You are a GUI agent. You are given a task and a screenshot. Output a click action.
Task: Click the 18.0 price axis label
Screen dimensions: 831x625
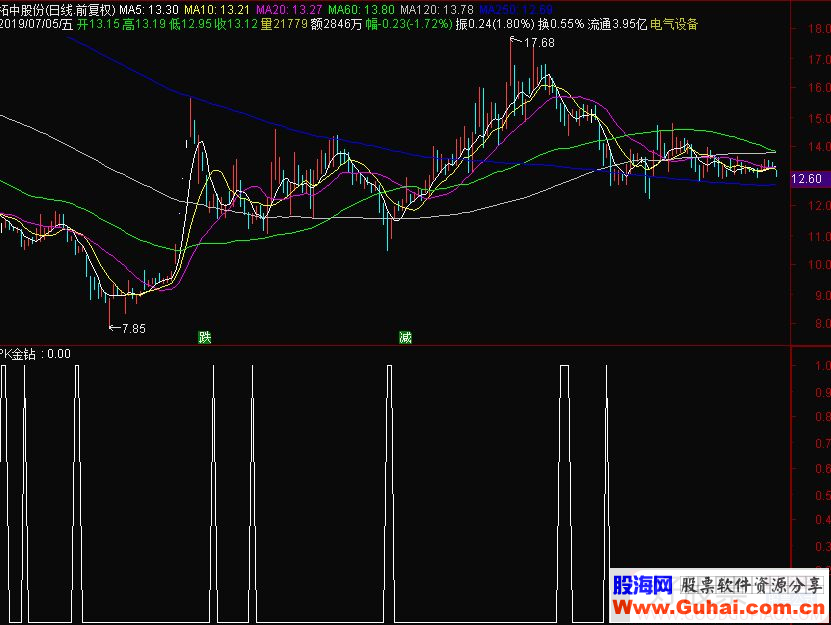819,29
